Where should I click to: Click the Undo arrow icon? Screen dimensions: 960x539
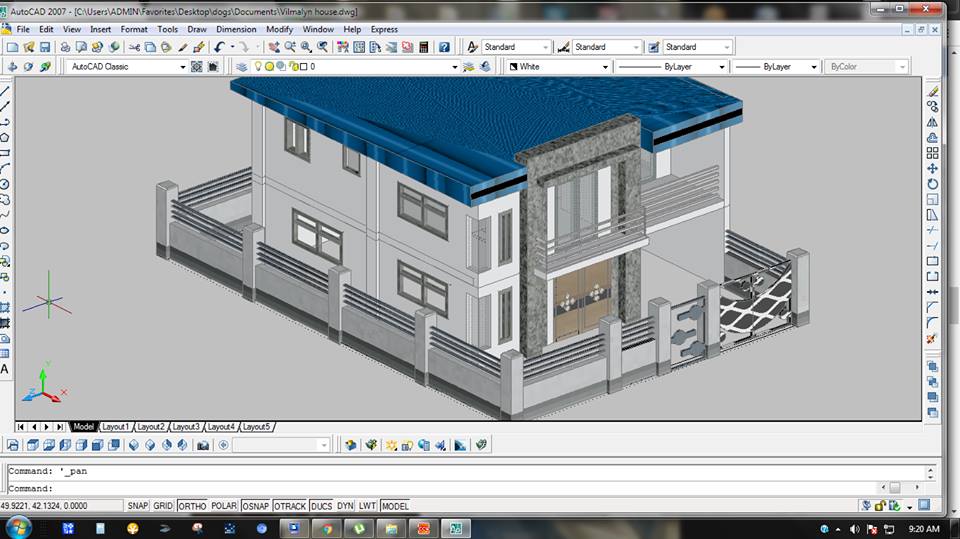219,47
